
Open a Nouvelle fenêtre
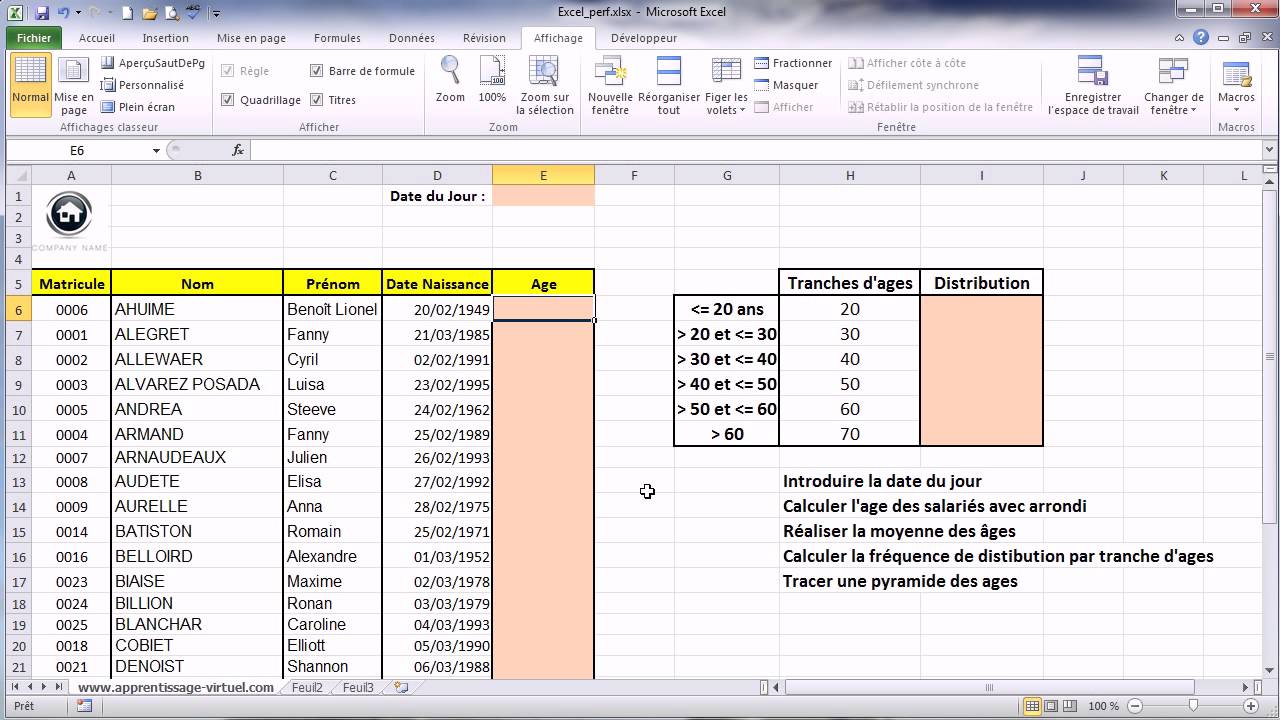[x=610, y=84]
